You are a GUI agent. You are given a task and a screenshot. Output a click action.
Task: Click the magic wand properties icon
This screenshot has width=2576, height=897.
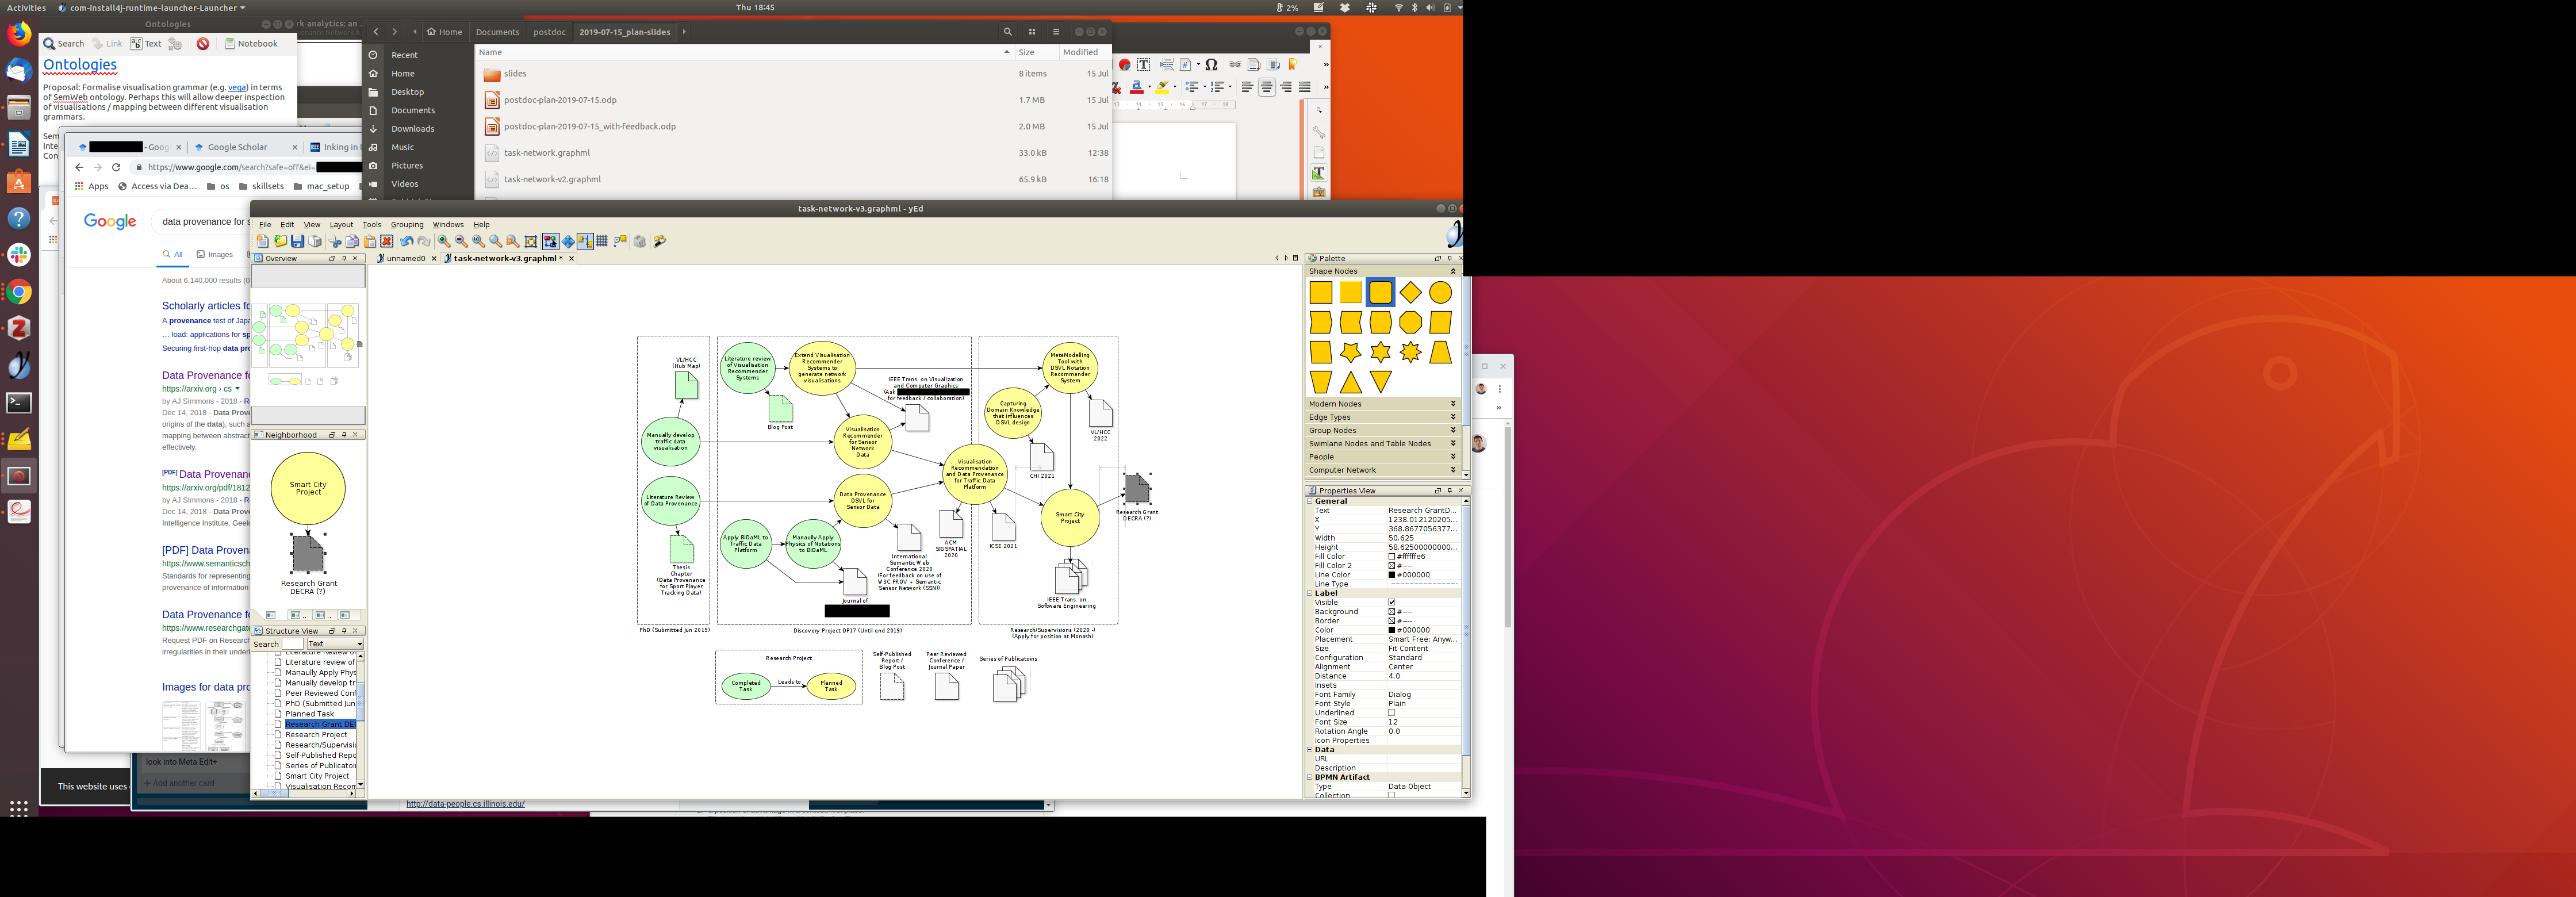[660, 241]
